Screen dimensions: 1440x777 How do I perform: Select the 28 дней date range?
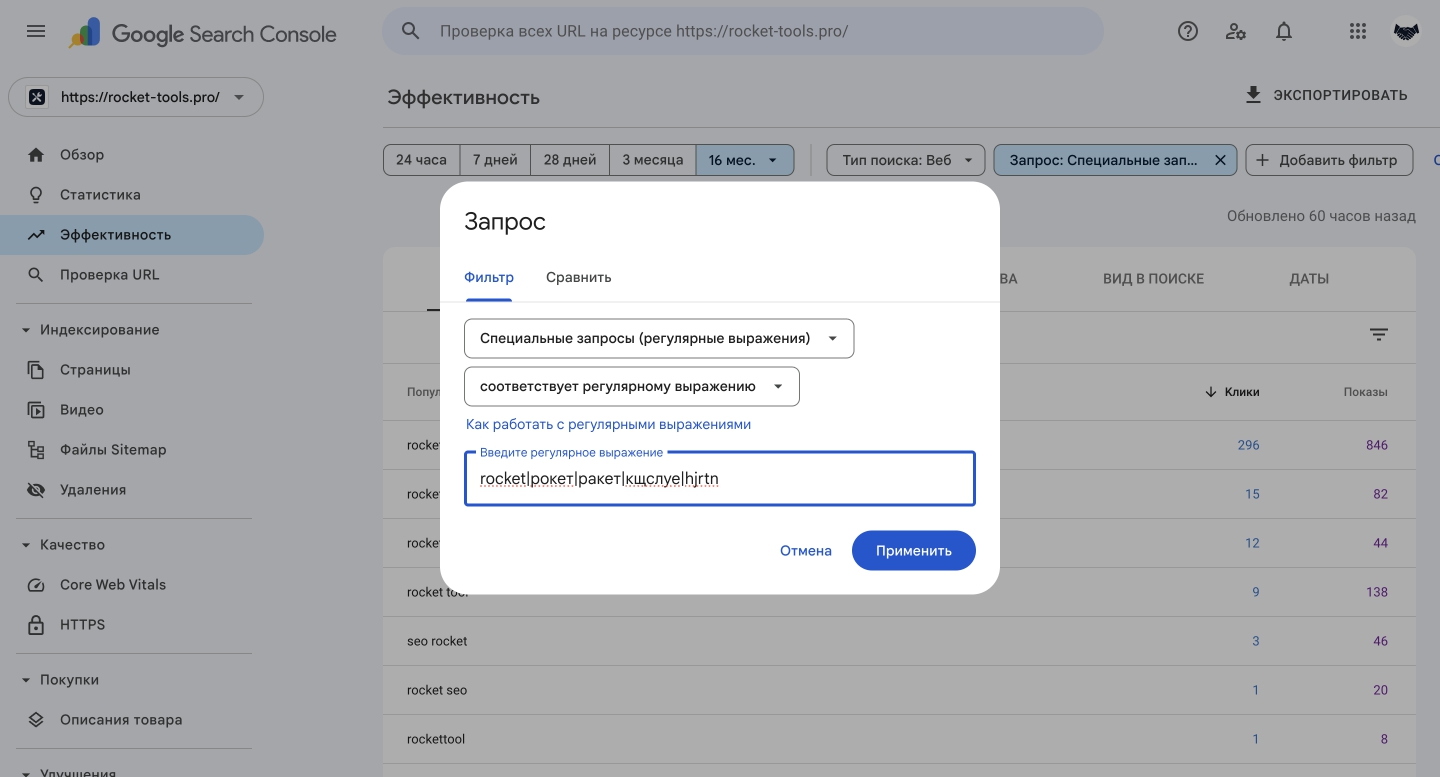click(570, 160)
